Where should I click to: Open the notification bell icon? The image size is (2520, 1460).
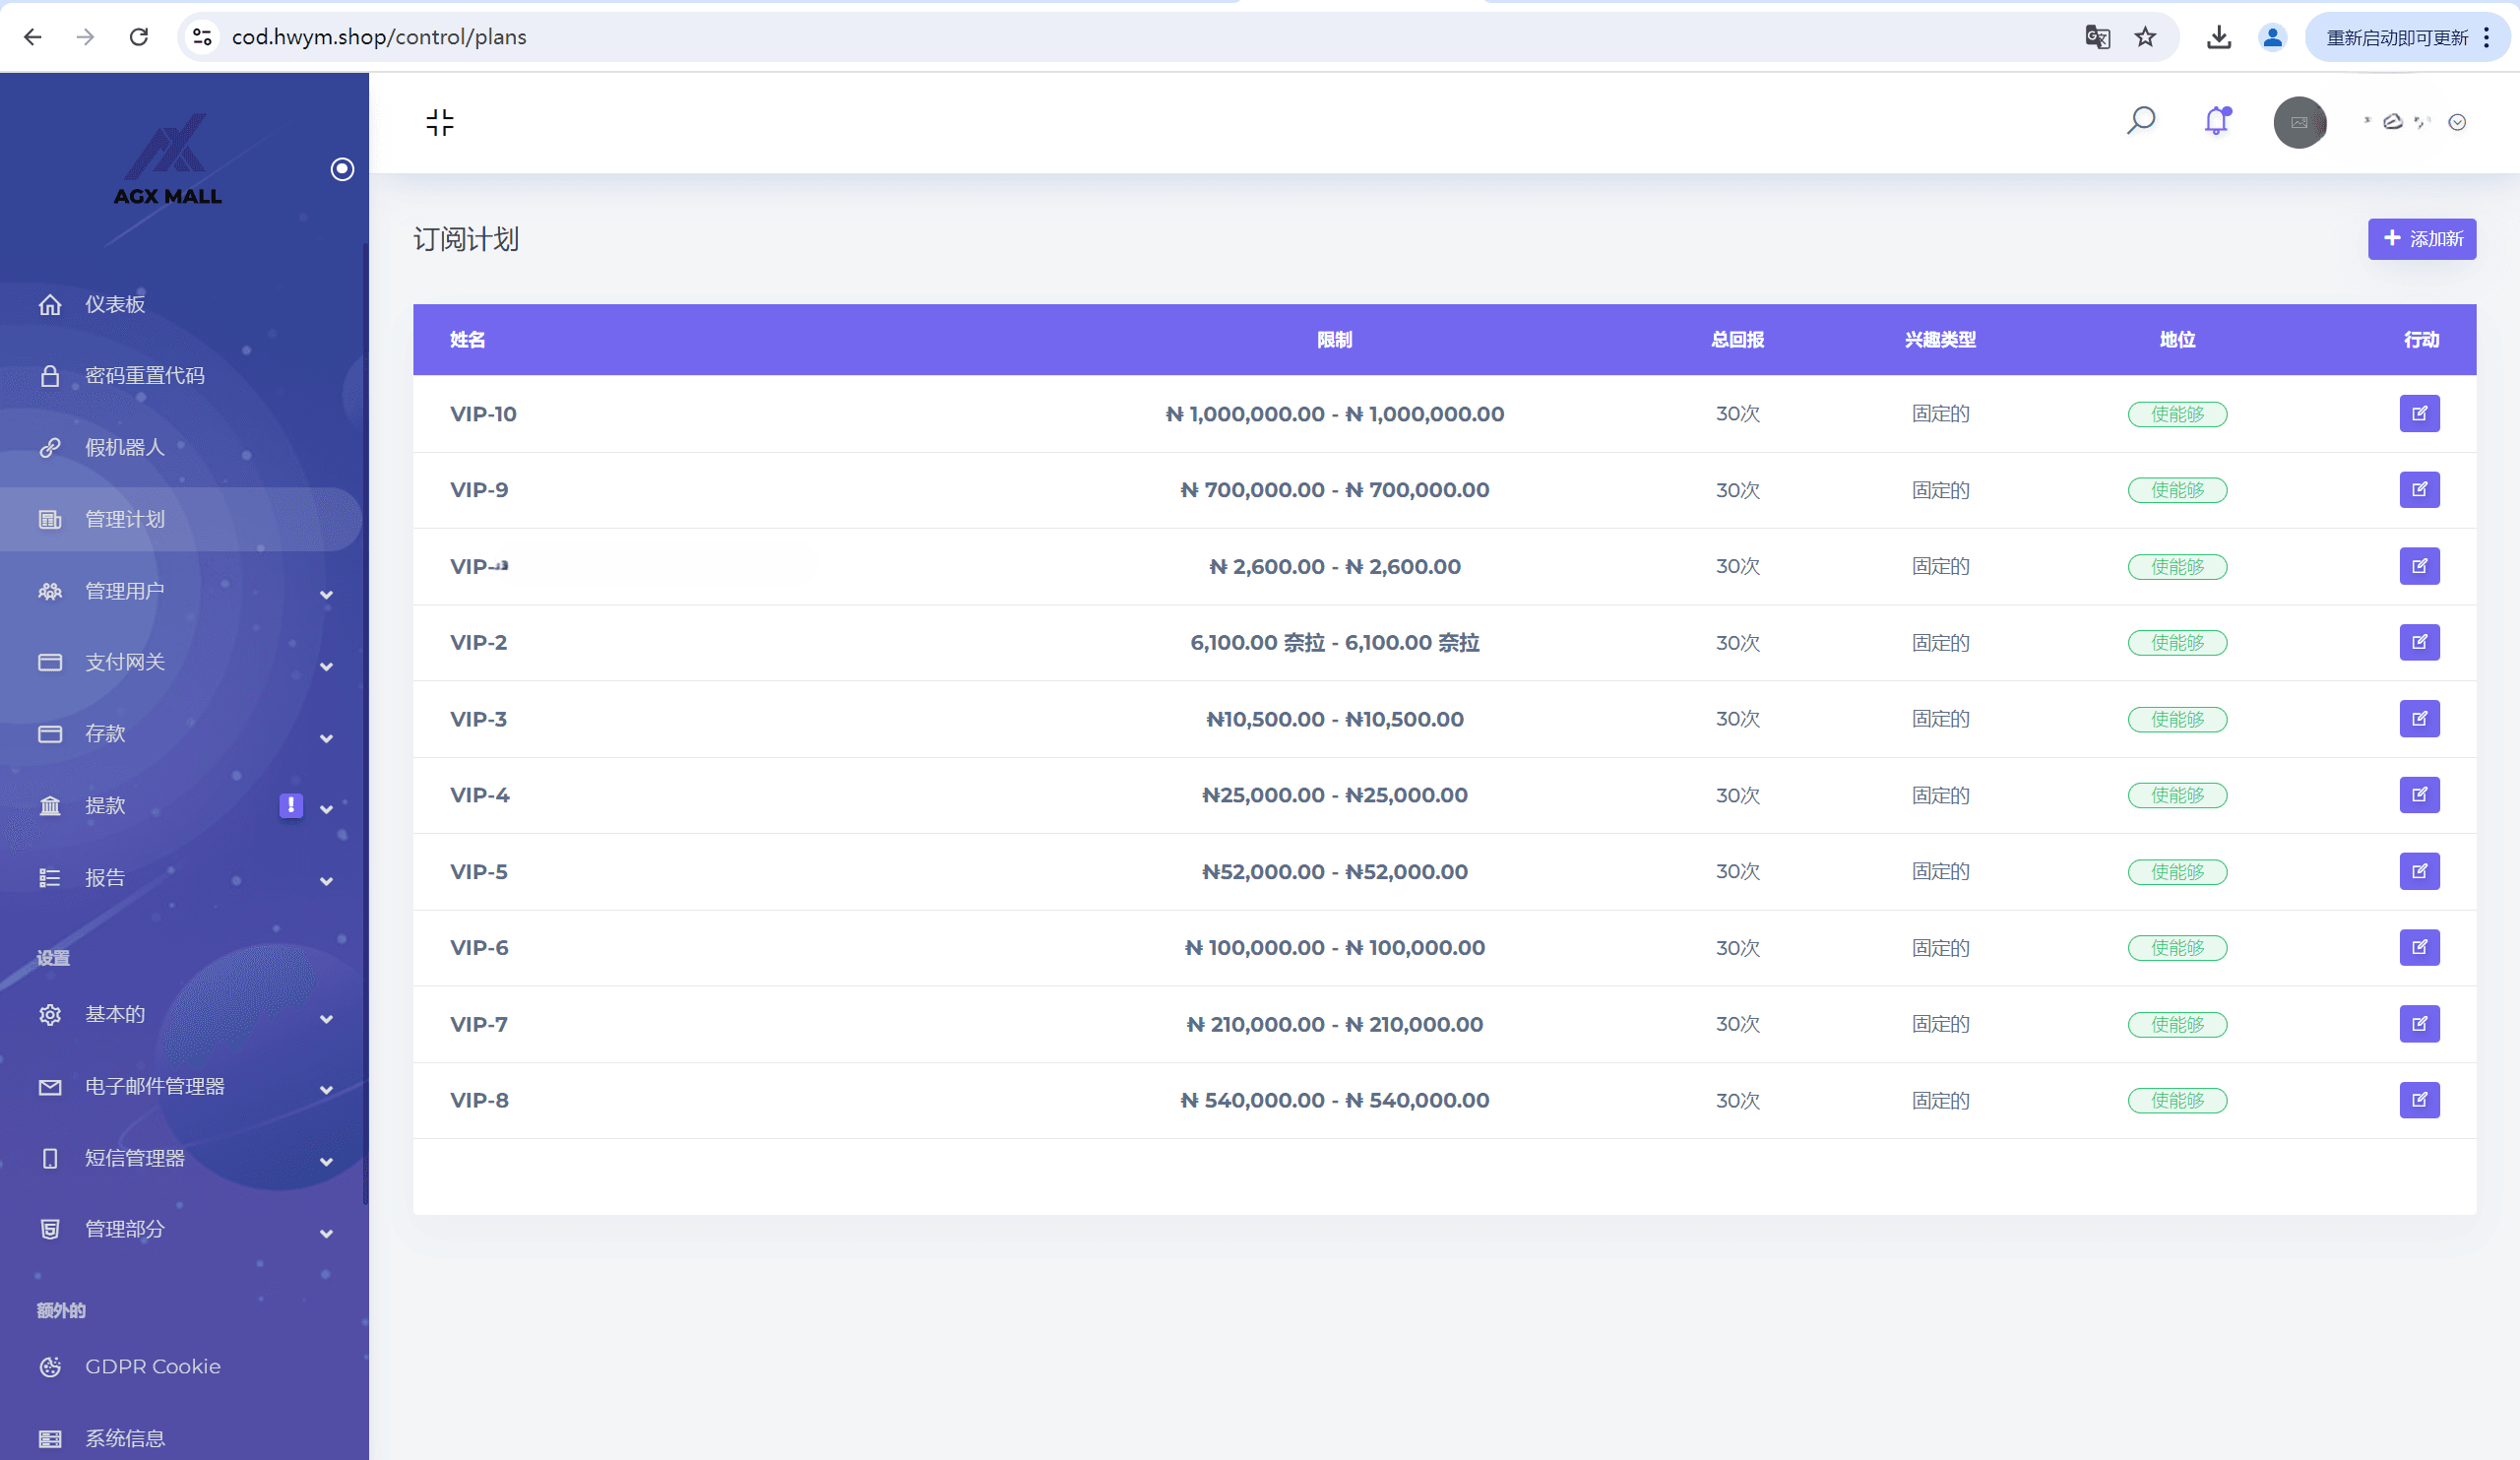(2216, 121)
